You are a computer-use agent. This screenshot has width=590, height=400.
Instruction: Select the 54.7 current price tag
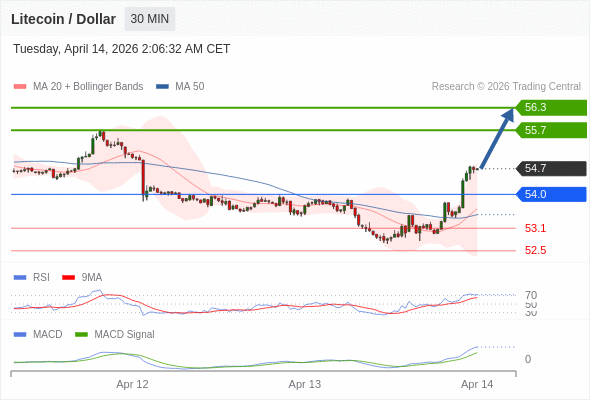point(551,168)
